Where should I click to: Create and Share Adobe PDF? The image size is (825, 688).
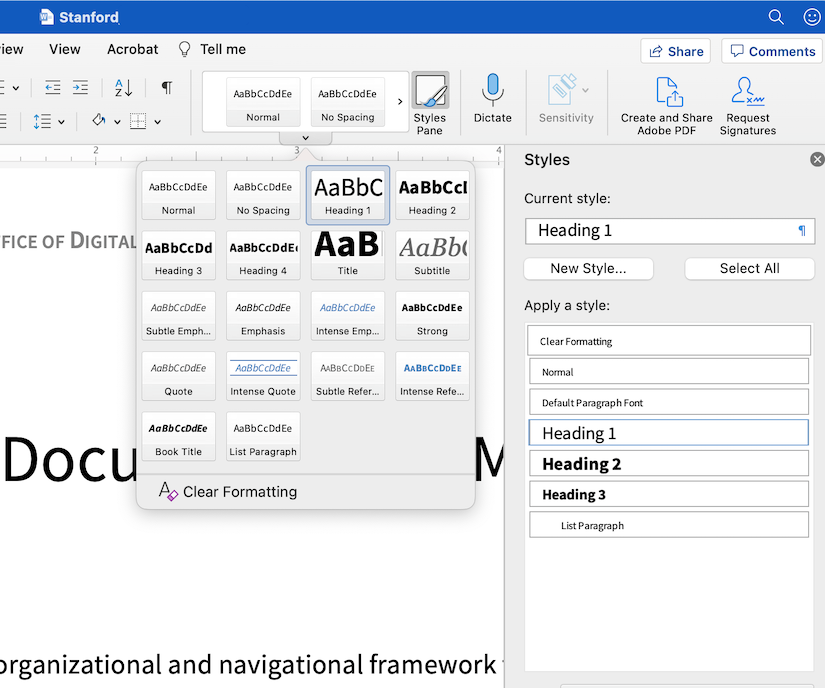(665, 100)
